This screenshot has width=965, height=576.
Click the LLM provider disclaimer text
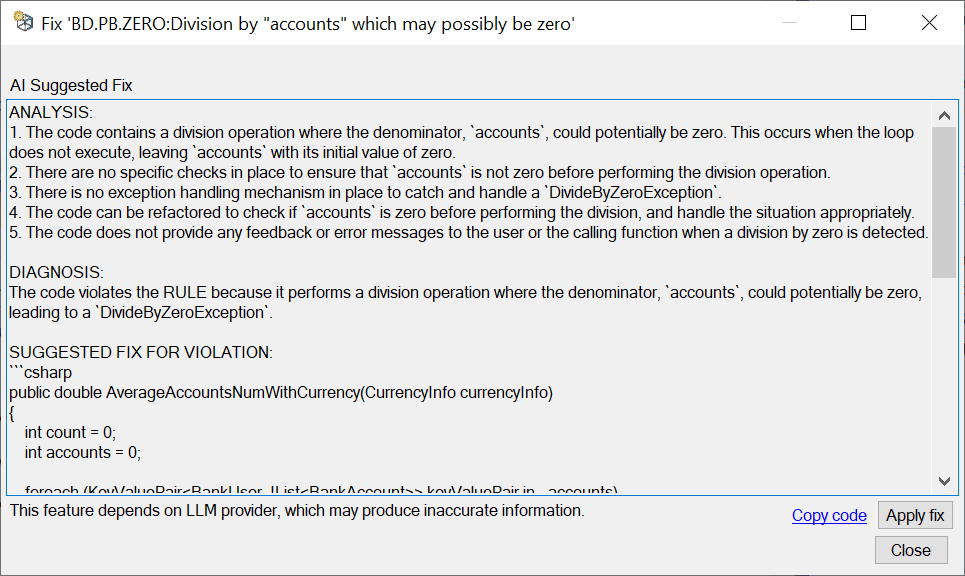pos(297,511)
